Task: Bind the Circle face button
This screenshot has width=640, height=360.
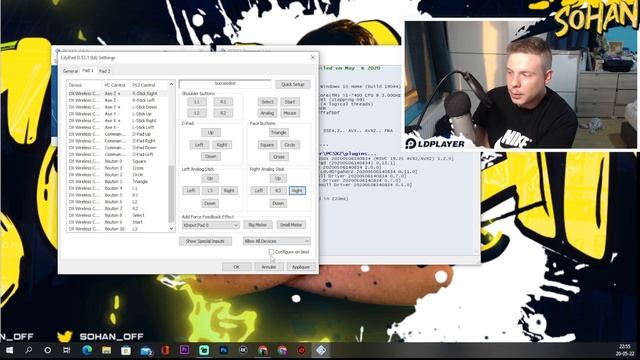Action: [x=290, y=145]
